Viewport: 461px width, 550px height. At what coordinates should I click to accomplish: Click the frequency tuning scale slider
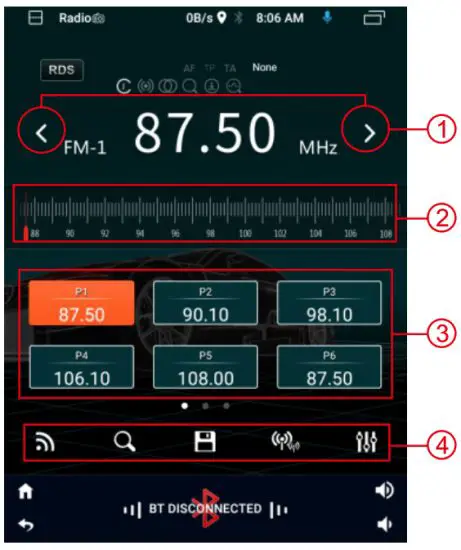coord(206,213)
